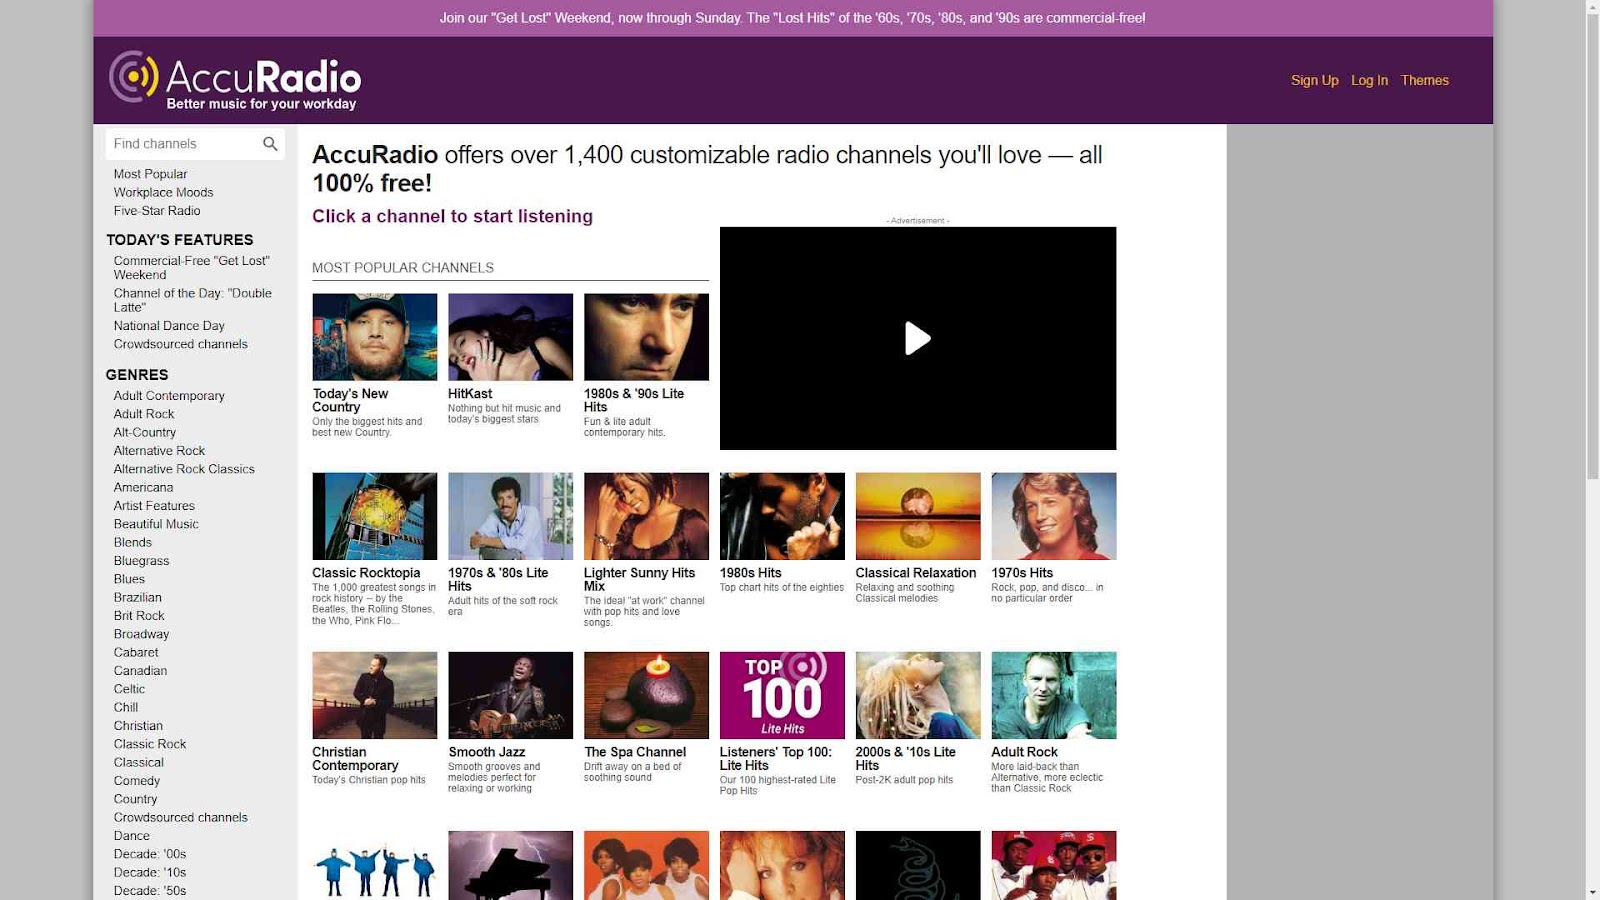Click the Smooth Jazz channel thumbnail

coord(510,695)
